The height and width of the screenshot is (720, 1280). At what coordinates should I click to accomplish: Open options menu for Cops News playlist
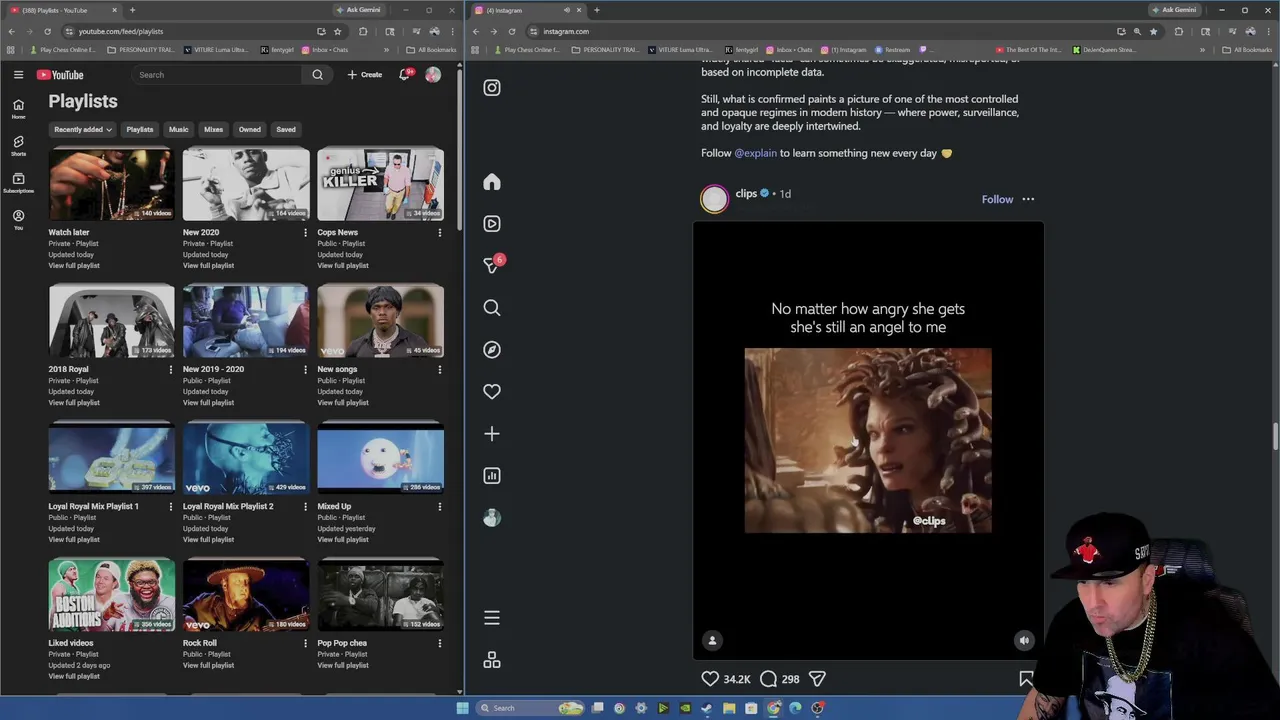439,233
